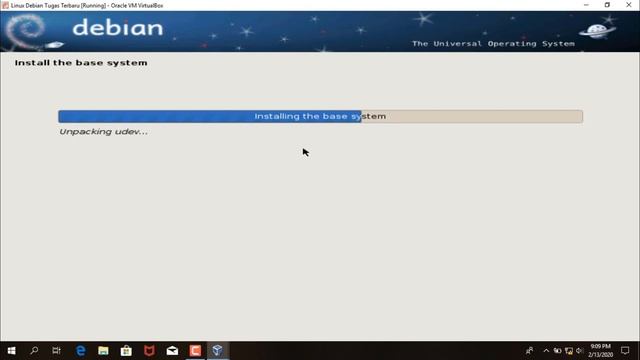
Task: Open orange Camtasia icon in taskbar
Action: coord(195,351)
